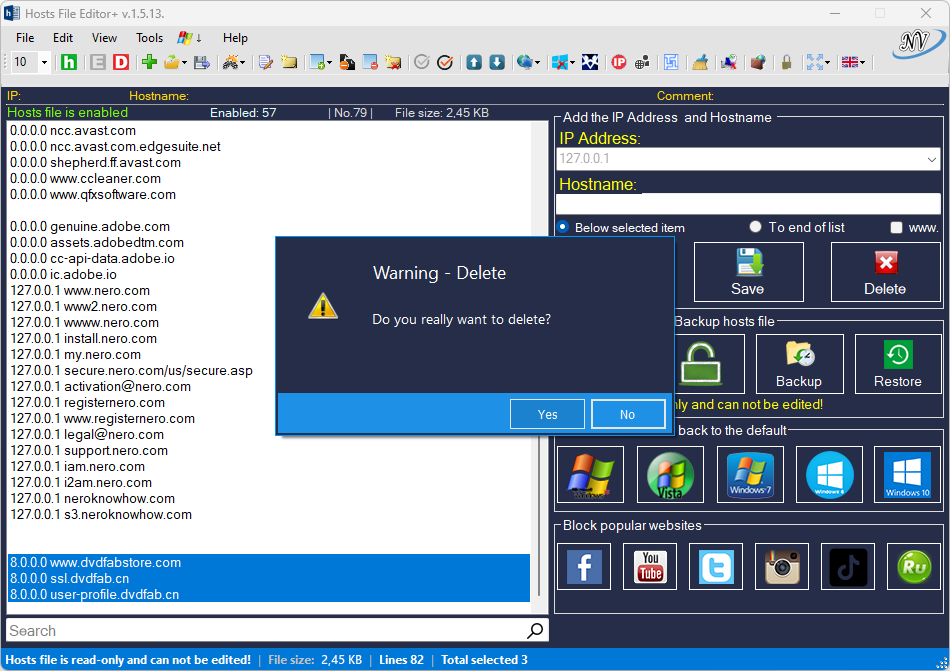
Task: Click the padlock toolbar icon
Action: pyautogui.click(x=786, y=62)
